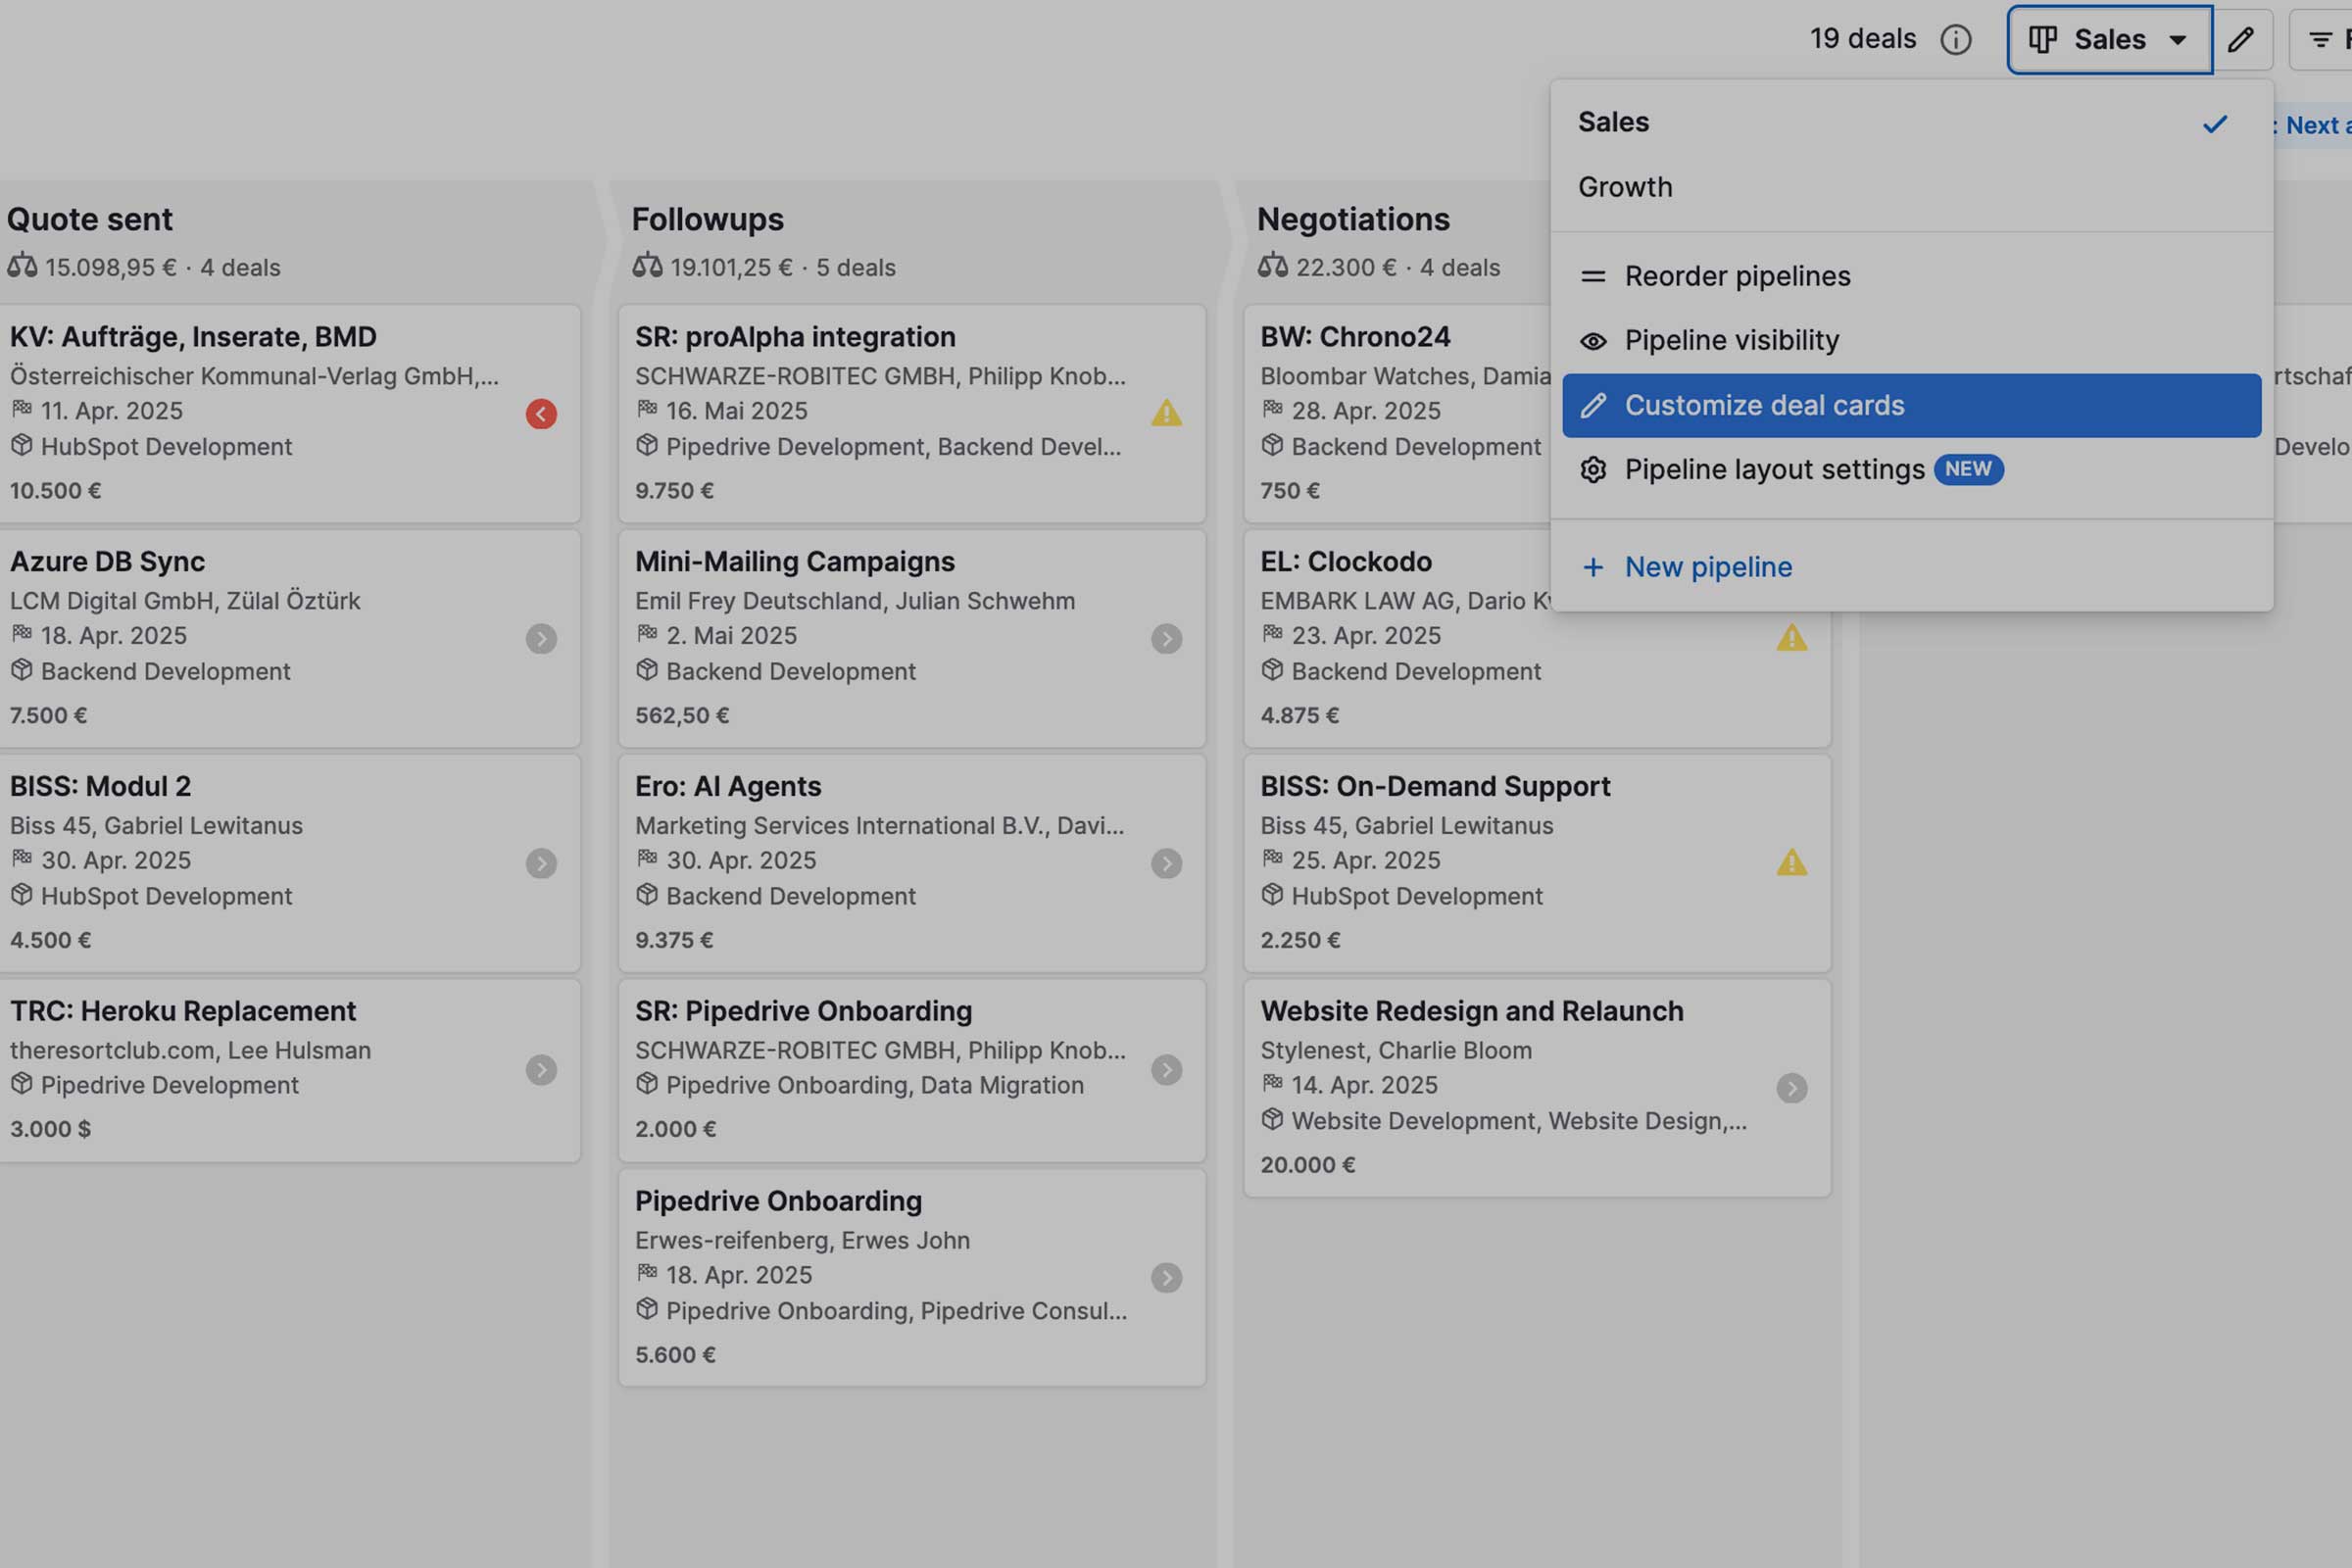This screenshot has height=1568, width=2352.
Task: Click the warning icon on BISS: On-Demand Support
Action: coord(1791,861)
